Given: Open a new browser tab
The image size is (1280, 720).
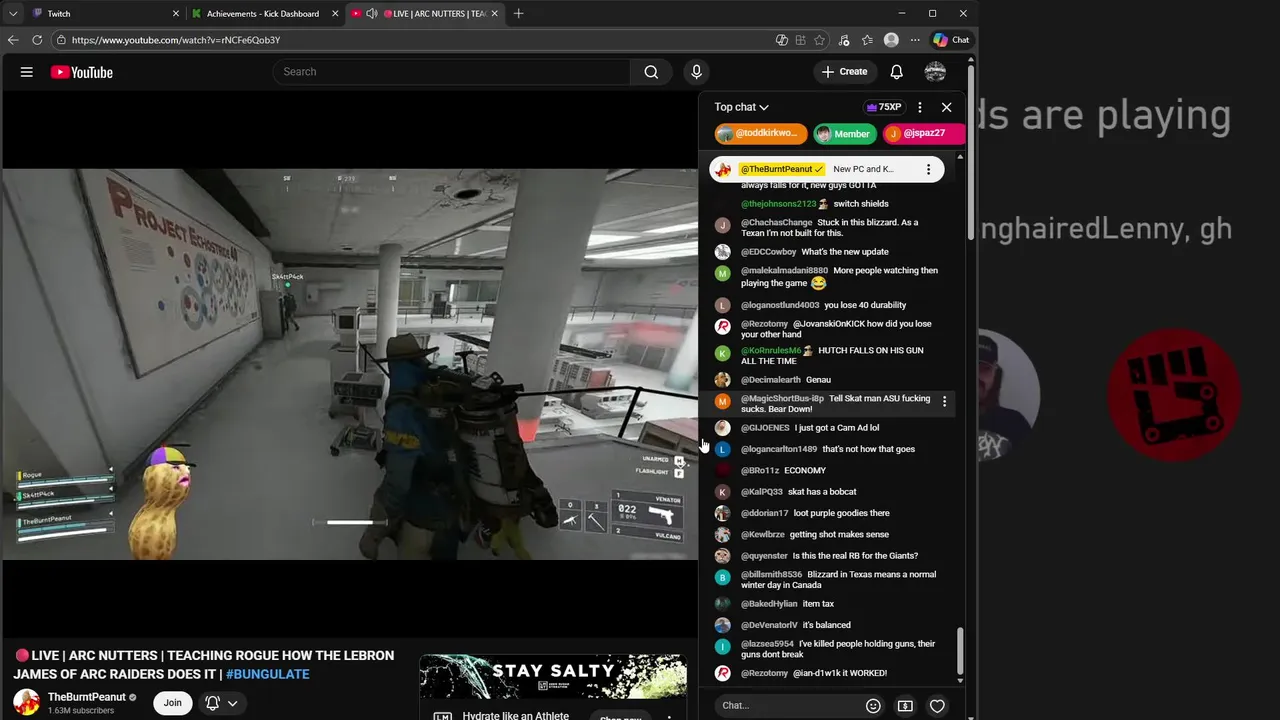Looking at the screenshot, I should pyautogui.click(x=518, y=14).
